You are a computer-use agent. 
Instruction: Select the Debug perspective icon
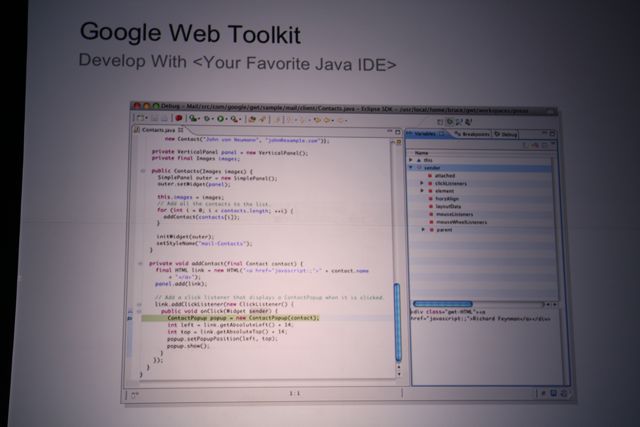[x=450, y=122]
